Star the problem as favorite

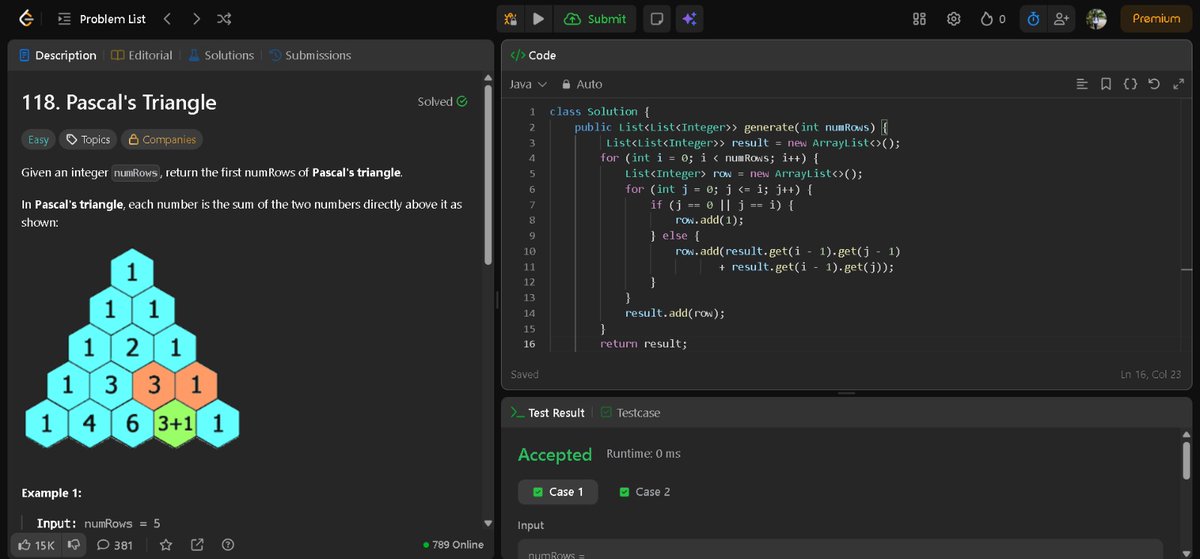(x=166, y=545)
